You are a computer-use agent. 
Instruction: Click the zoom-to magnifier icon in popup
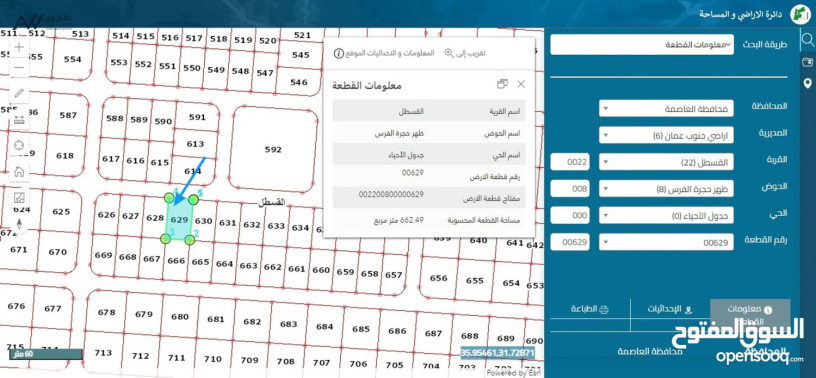coord(449,53)
